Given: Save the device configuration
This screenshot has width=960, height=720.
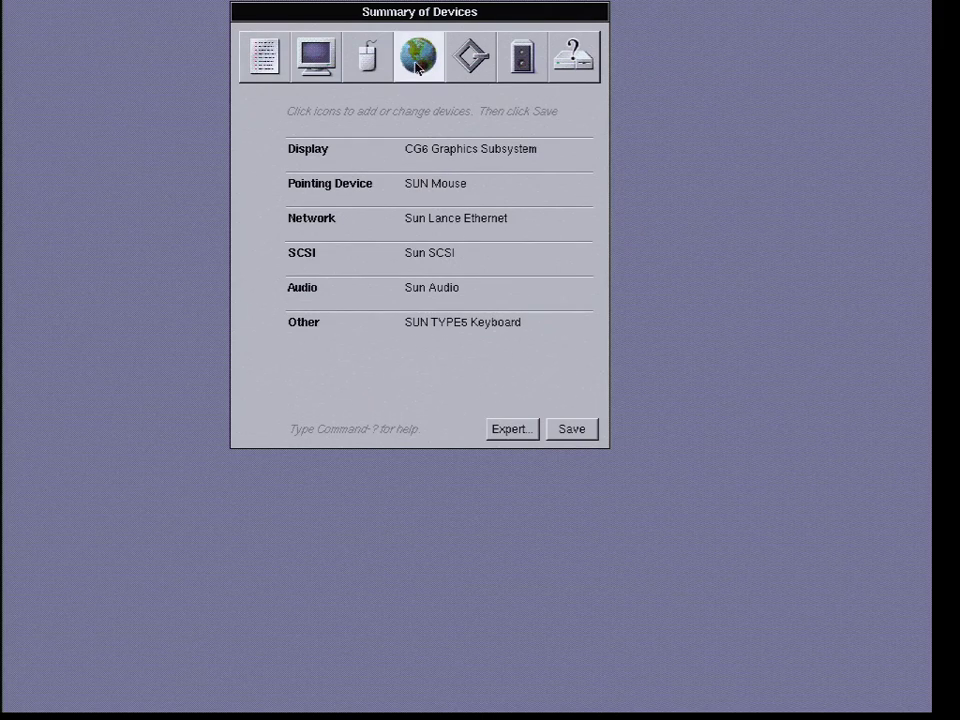Looking at the screenshot, I should tap(572, 429).
